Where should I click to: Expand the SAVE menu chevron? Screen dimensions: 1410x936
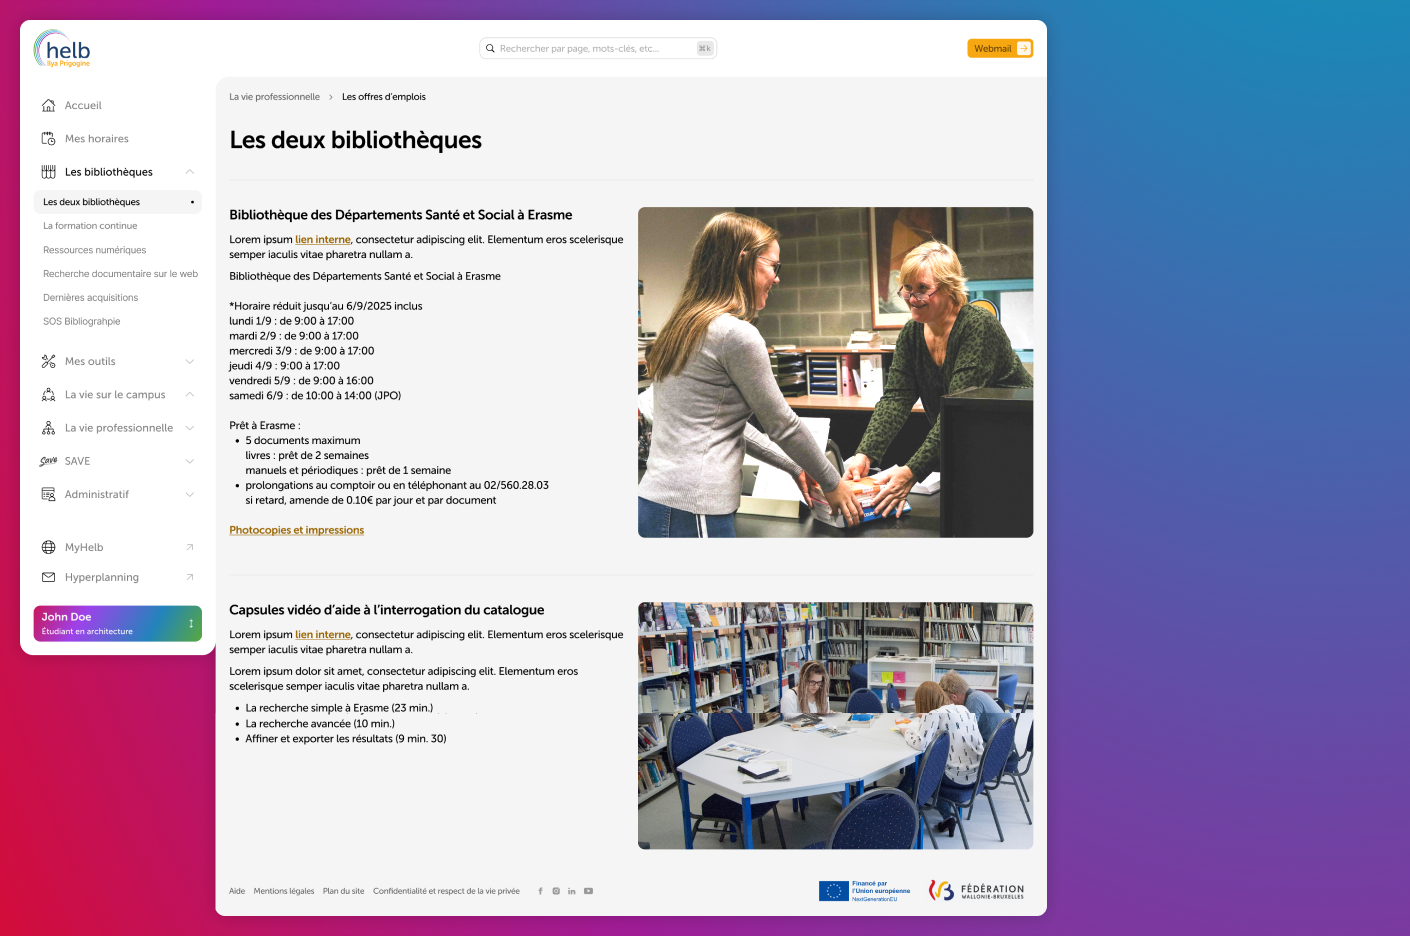tap(190, 461)
